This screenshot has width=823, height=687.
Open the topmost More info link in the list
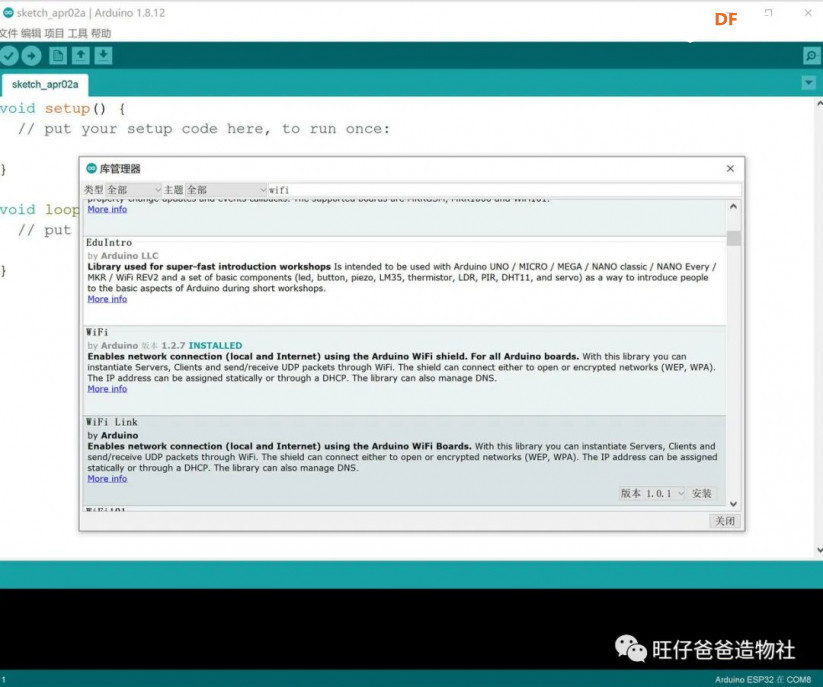(107, 209)
